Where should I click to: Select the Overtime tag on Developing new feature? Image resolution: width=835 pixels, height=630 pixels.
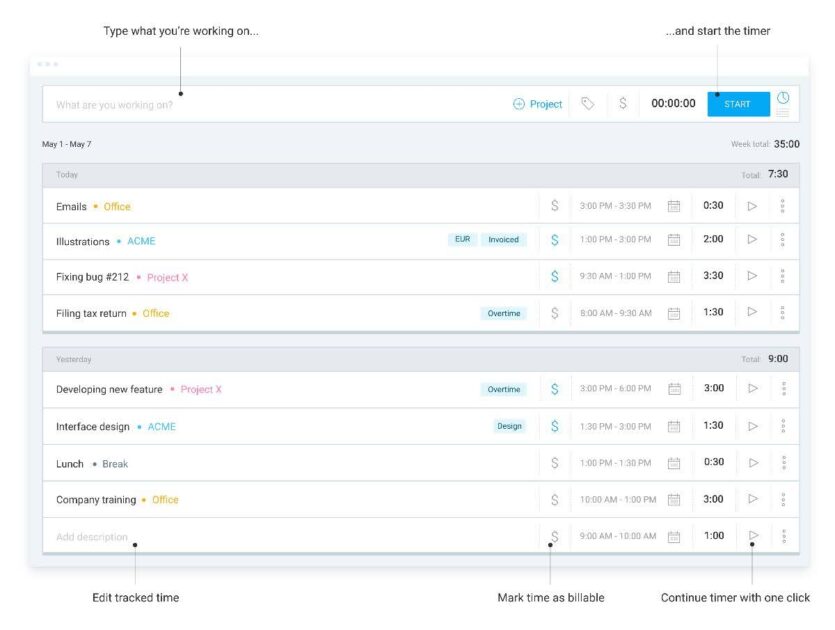point(503,389)
